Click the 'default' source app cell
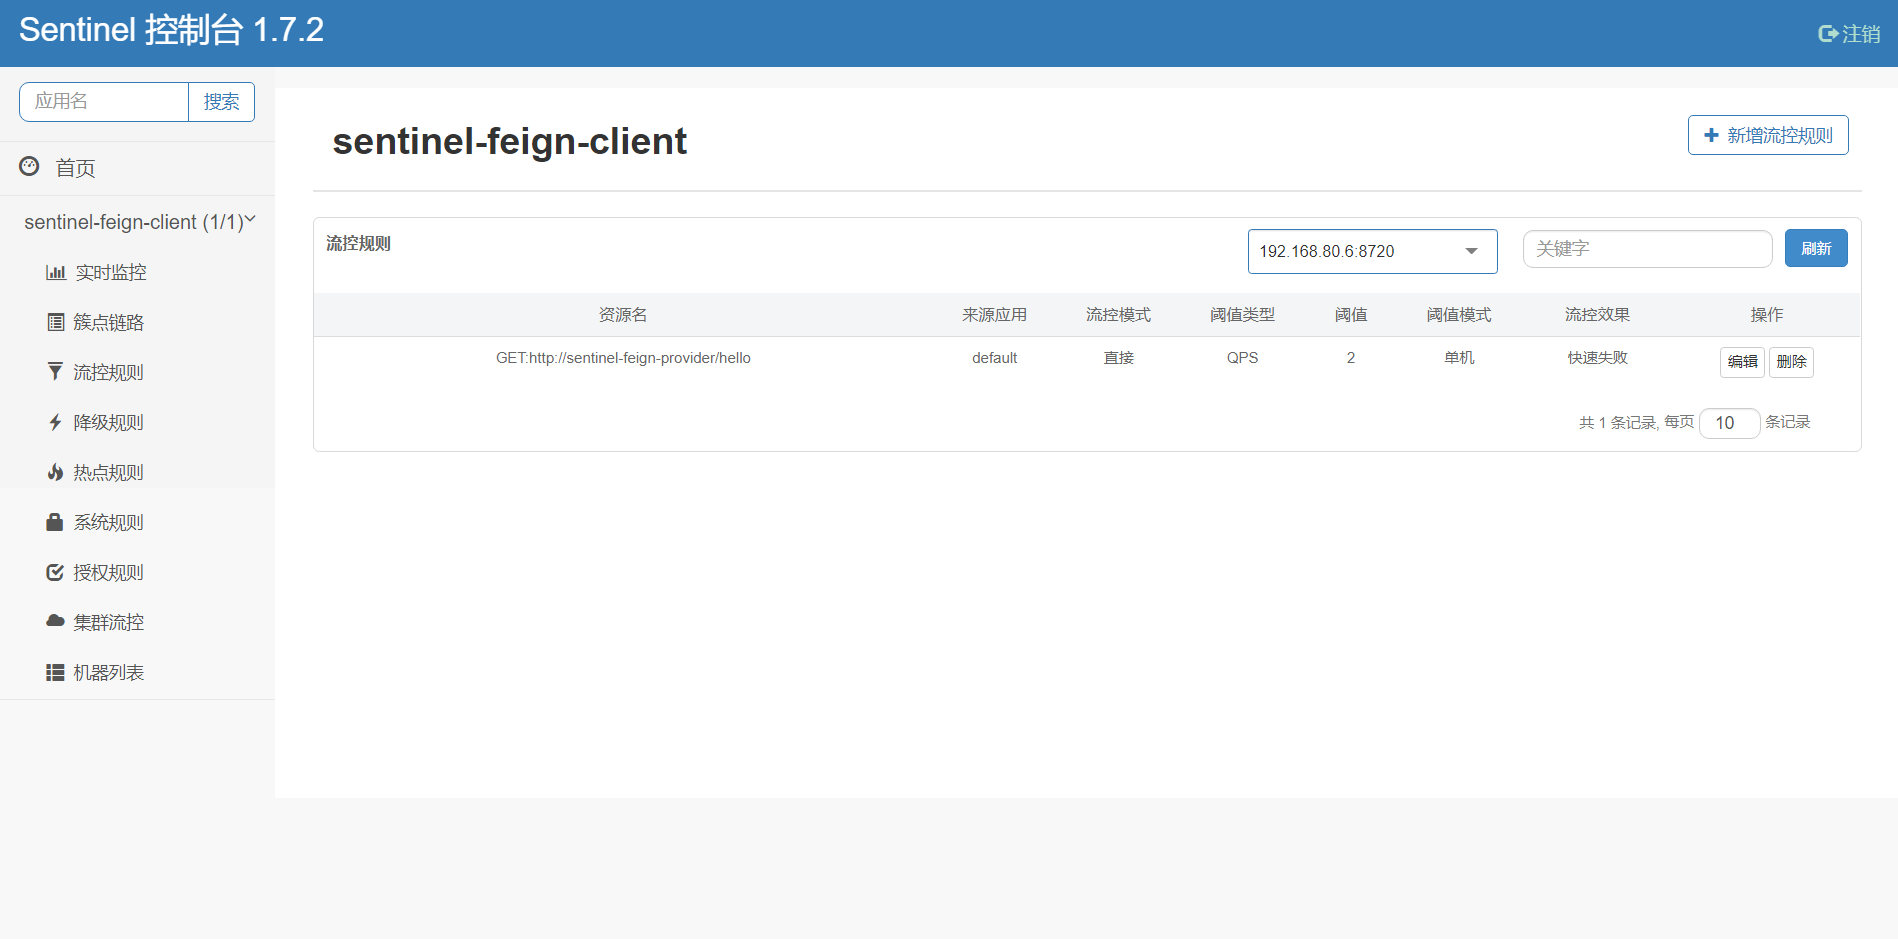 [x=994, y=358]
